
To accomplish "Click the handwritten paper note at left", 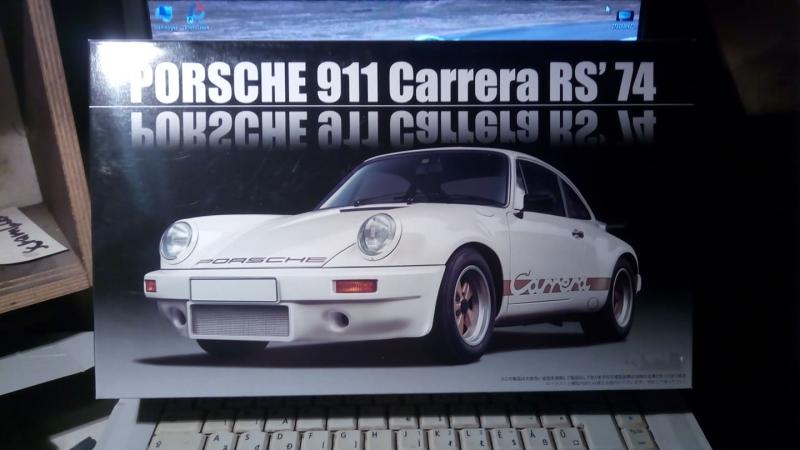I will tap(28, 236).
